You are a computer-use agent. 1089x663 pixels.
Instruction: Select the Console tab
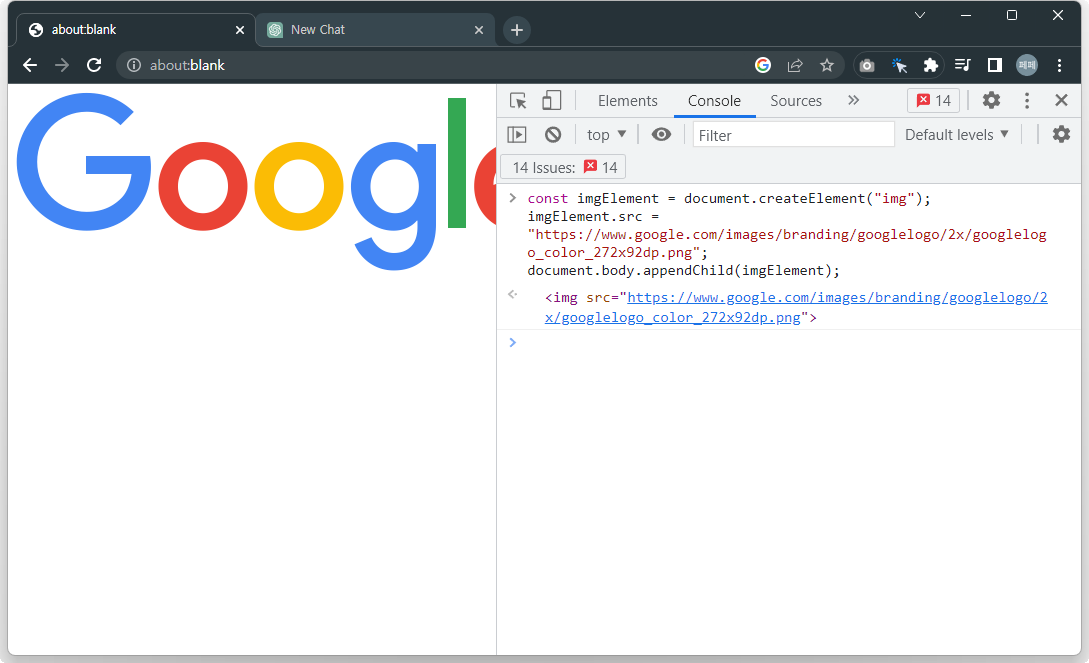click(x=714, y=101)
